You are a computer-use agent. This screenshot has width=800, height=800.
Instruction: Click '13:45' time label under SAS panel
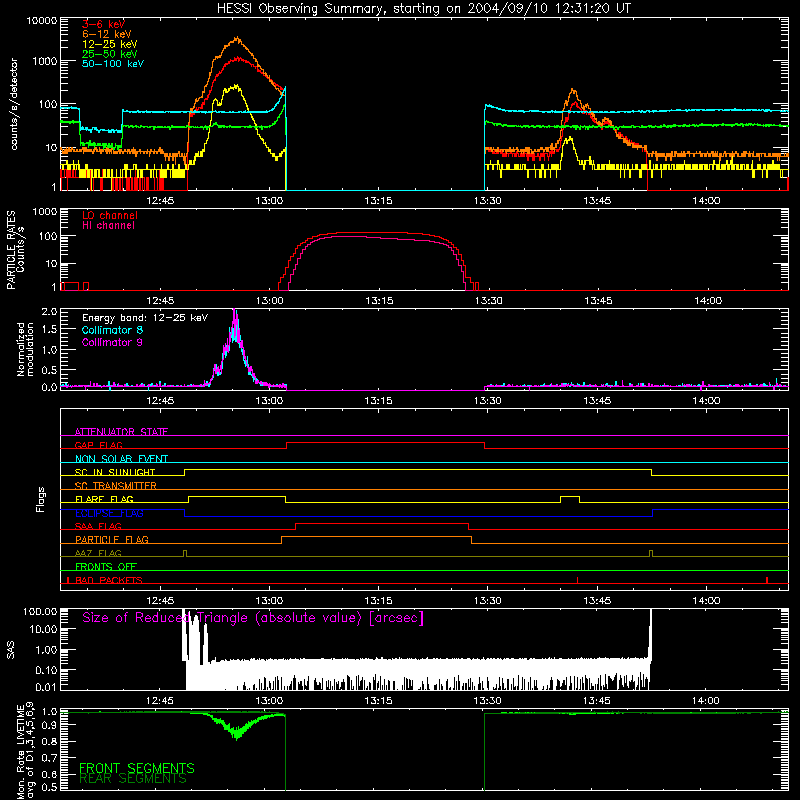tap(597, 701)
